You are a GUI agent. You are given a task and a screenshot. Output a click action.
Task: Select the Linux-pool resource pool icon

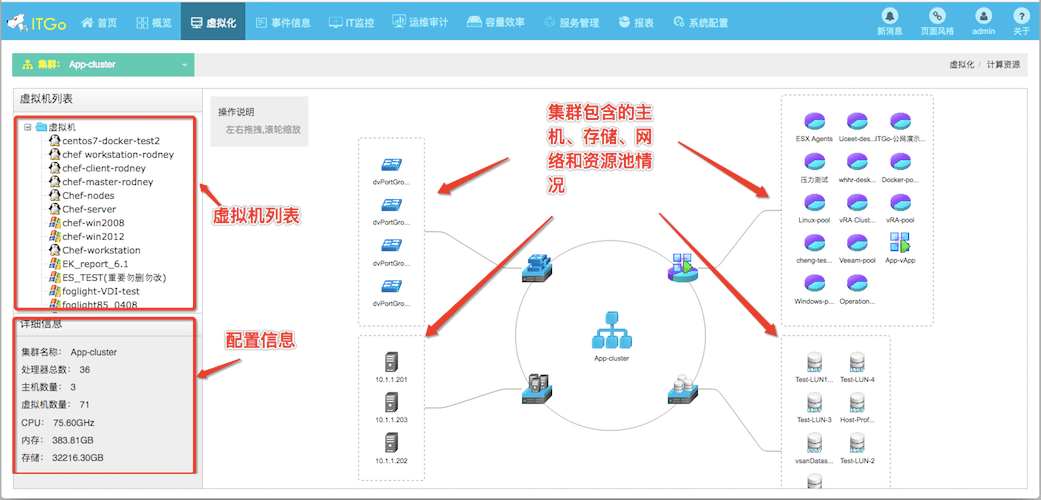814,202
